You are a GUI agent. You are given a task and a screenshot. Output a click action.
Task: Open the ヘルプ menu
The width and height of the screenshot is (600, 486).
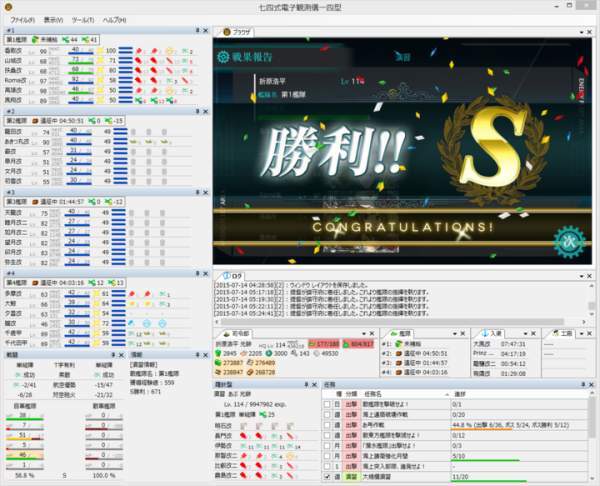[114, 20]
